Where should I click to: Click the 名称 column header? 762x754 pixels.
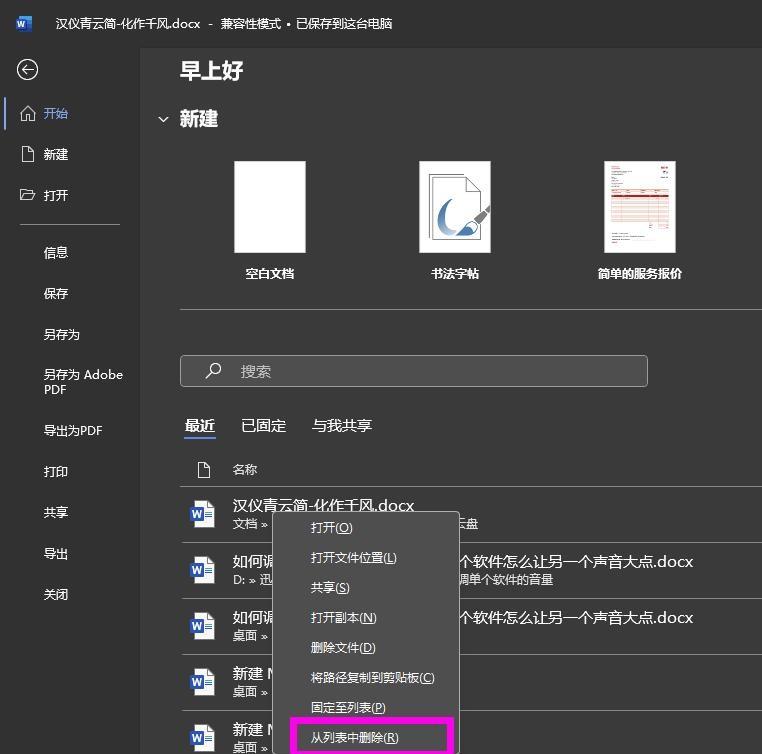(244, 470)
